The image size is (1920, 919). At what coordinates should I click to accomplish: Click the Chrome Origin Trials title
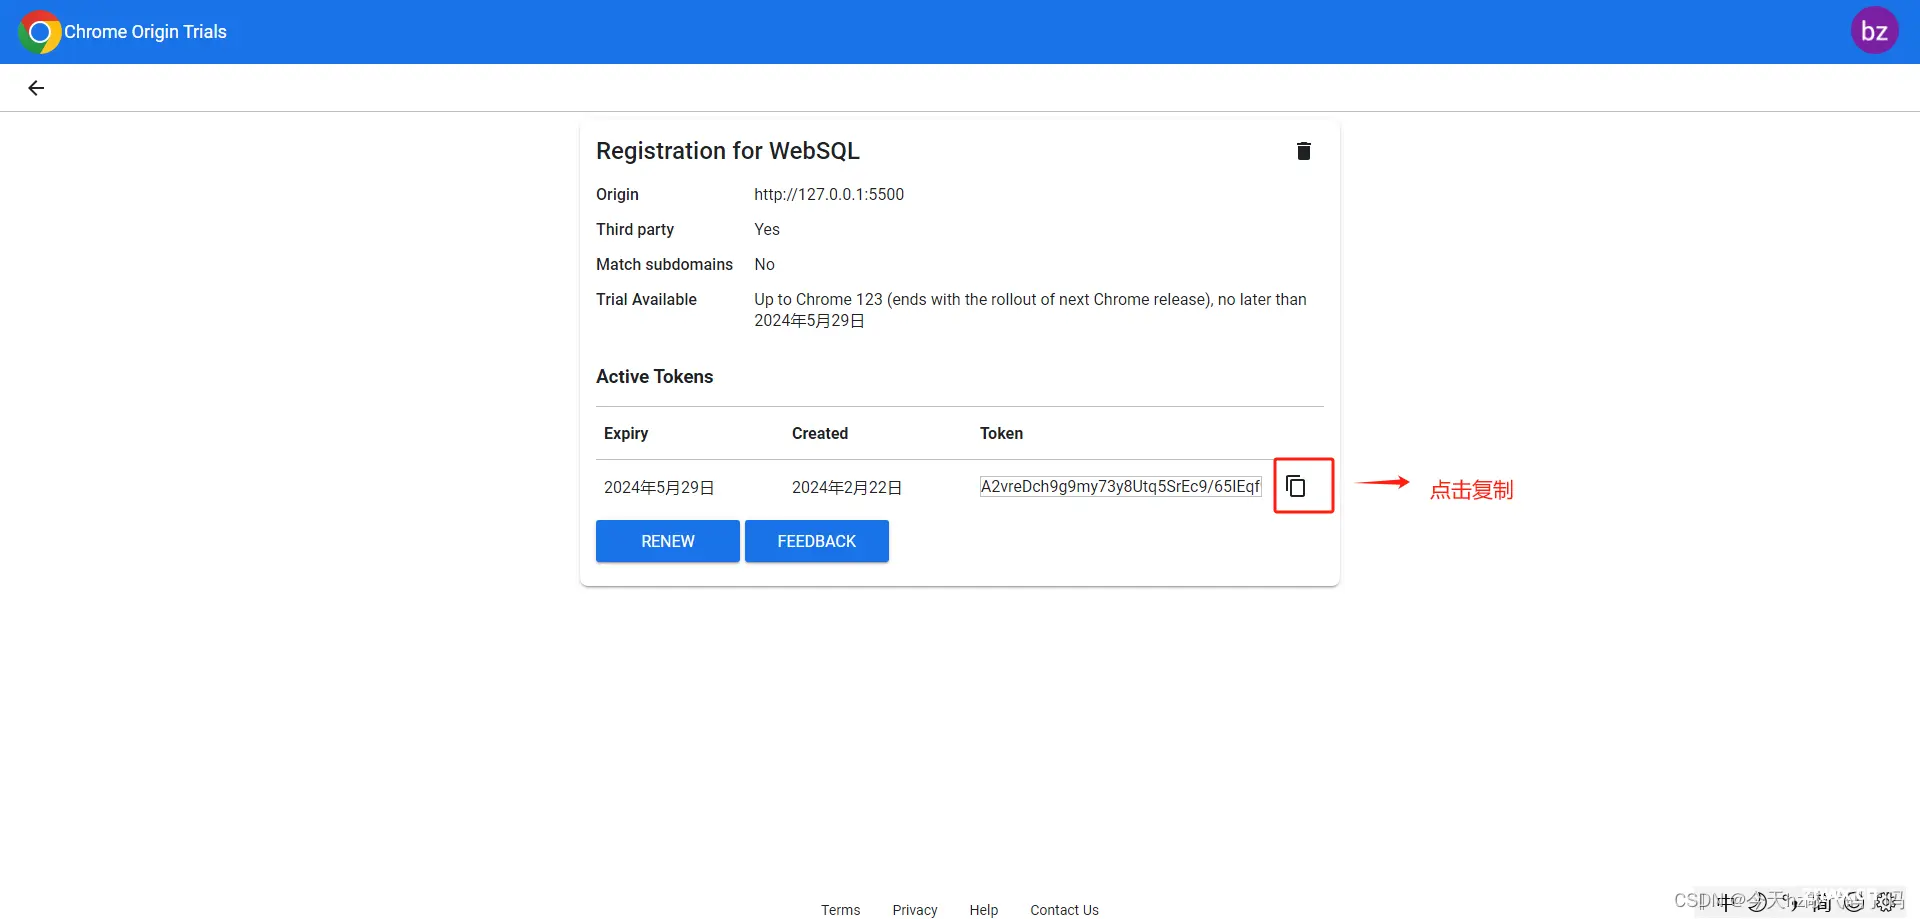tap(146, 32)
